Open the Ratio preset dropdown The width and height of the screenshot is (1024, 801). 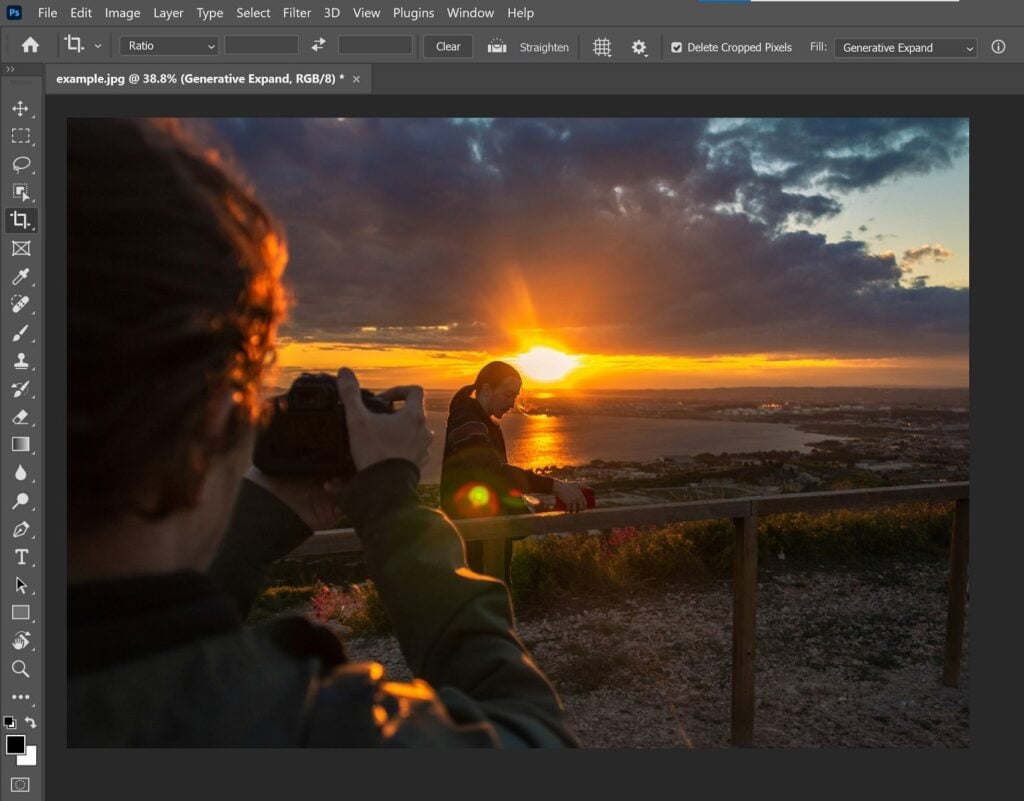[168, 46]
